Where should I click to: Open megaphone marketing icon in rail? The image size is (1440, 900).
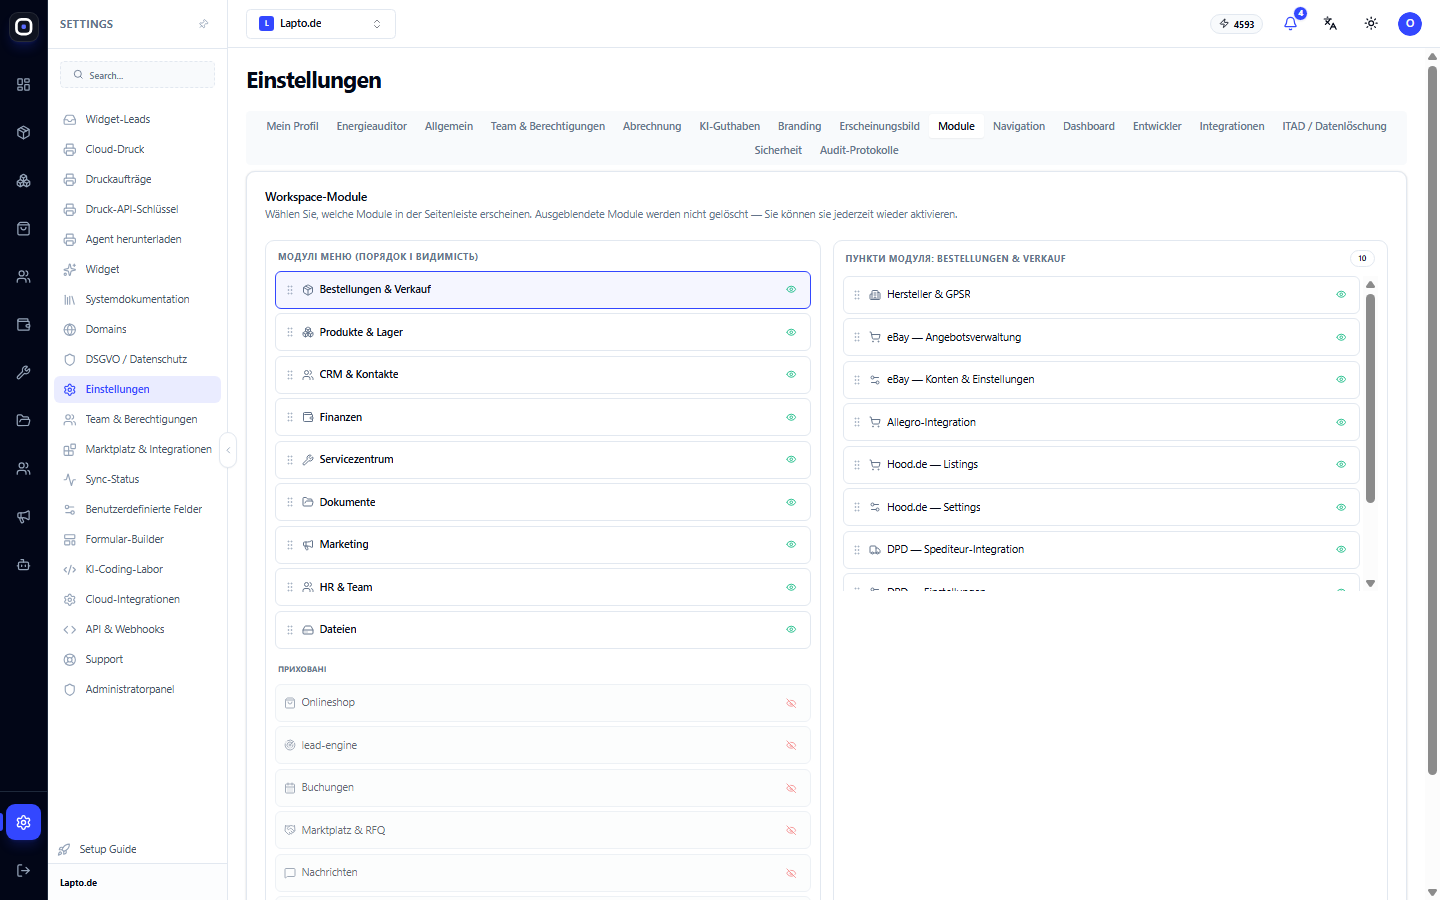tap(24, 517)
